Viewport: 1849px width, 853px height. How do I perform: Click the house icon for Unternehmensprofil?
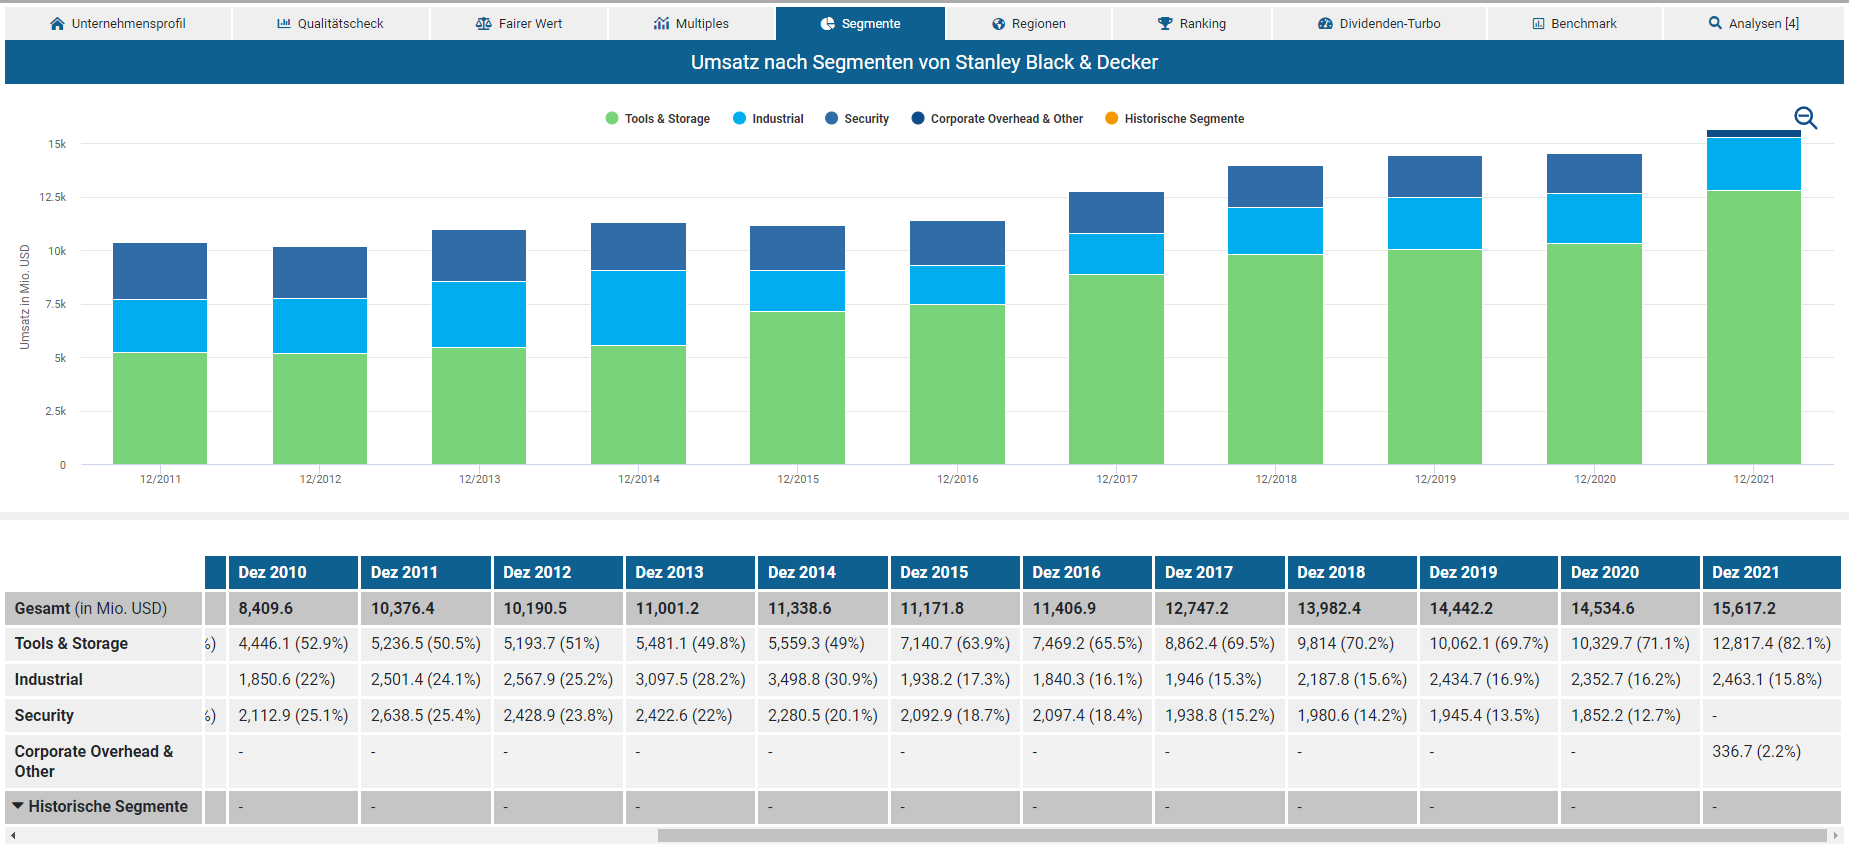tap(57, 24)
